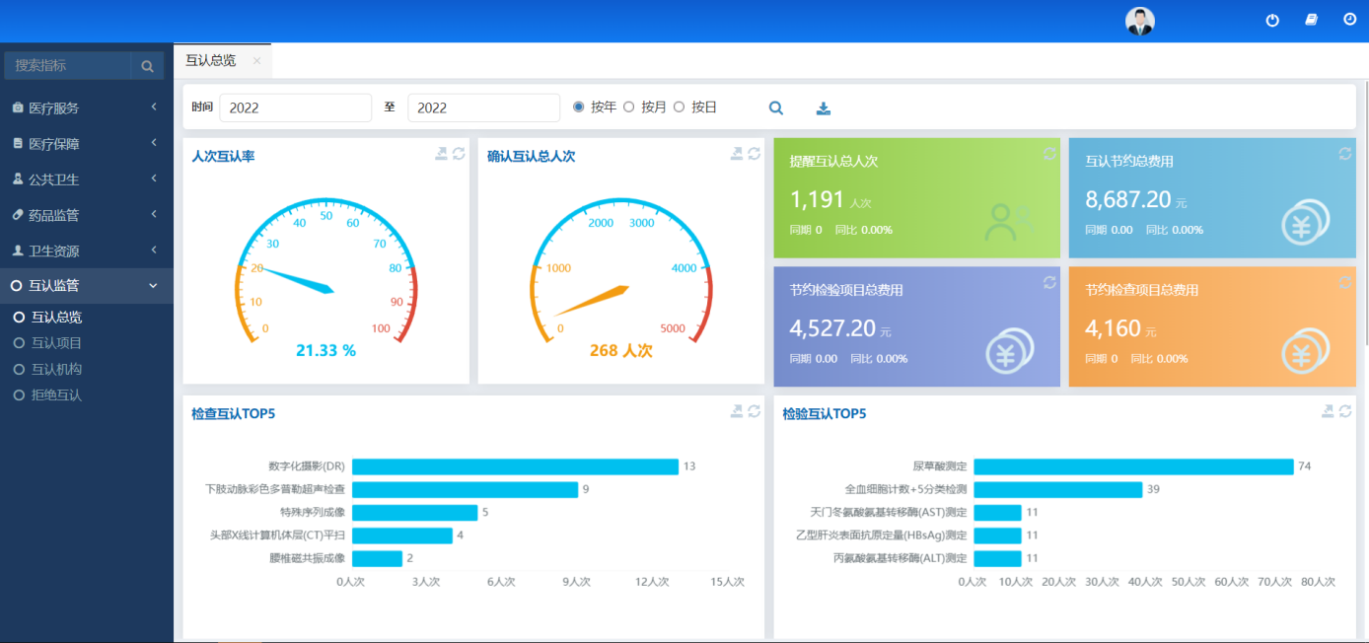Screen dimensions: 1369x643
Task: Click the clock icon in top header
Action: [1349, 20]
